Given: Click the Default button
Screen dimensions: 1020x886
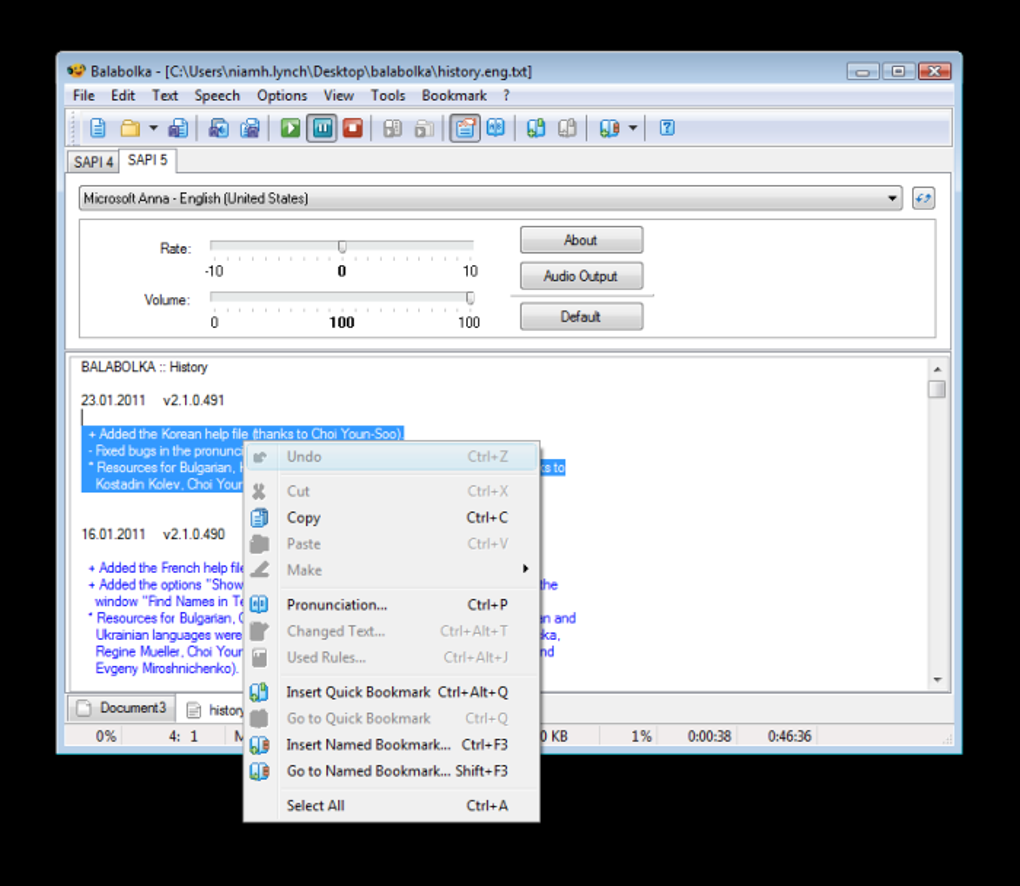Looking at the screenshot, I should point(582,317).
